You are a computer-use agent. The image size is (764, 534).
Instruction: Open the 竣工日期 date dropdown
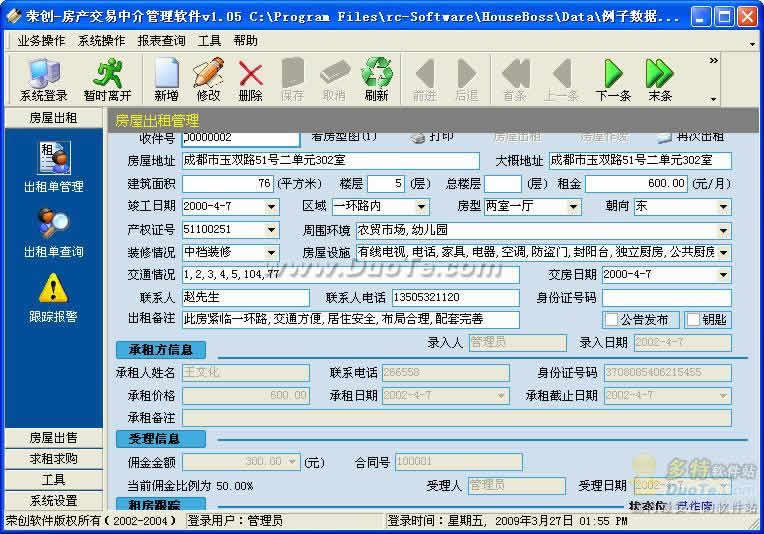coord(271,207)
